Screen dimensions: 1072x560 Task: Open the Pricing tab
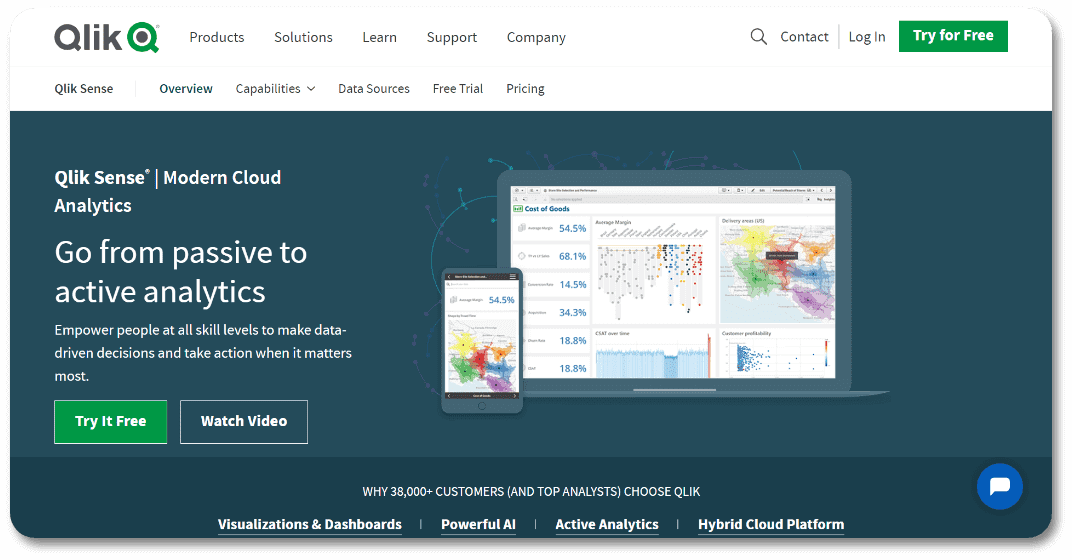(x=525, y=89)
